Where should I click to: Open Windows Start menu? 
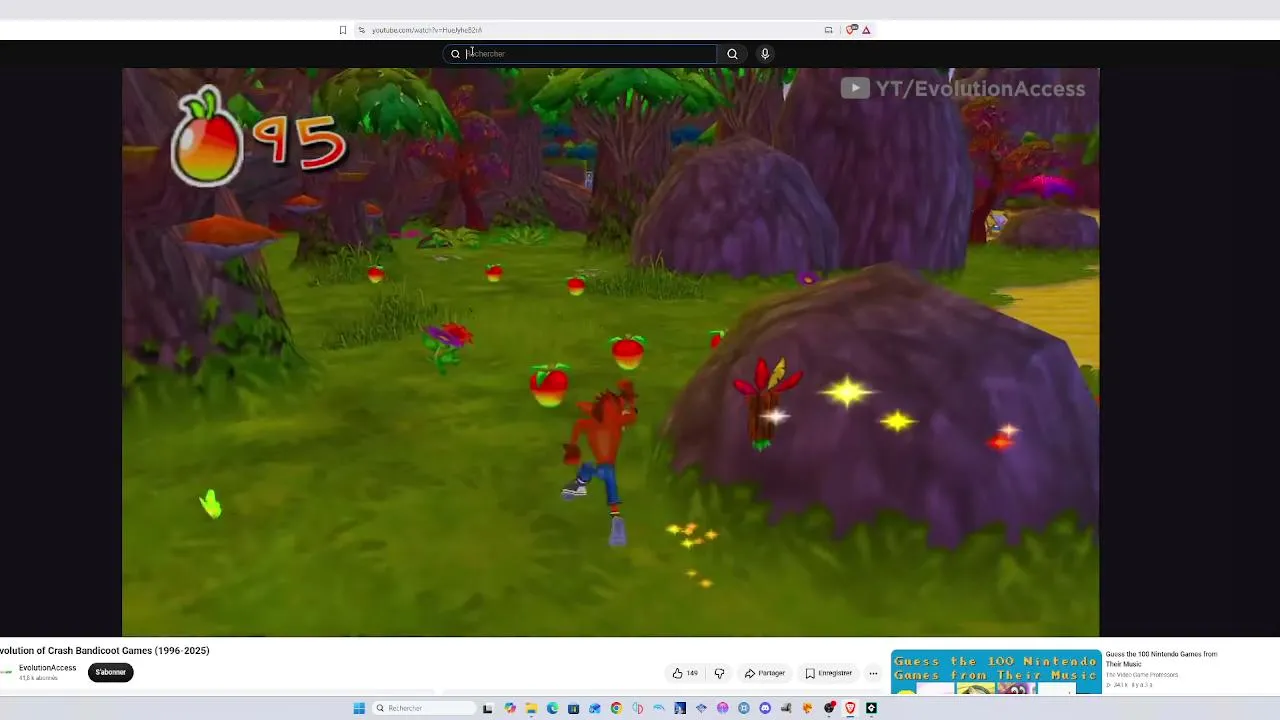[x=359, y=708]
